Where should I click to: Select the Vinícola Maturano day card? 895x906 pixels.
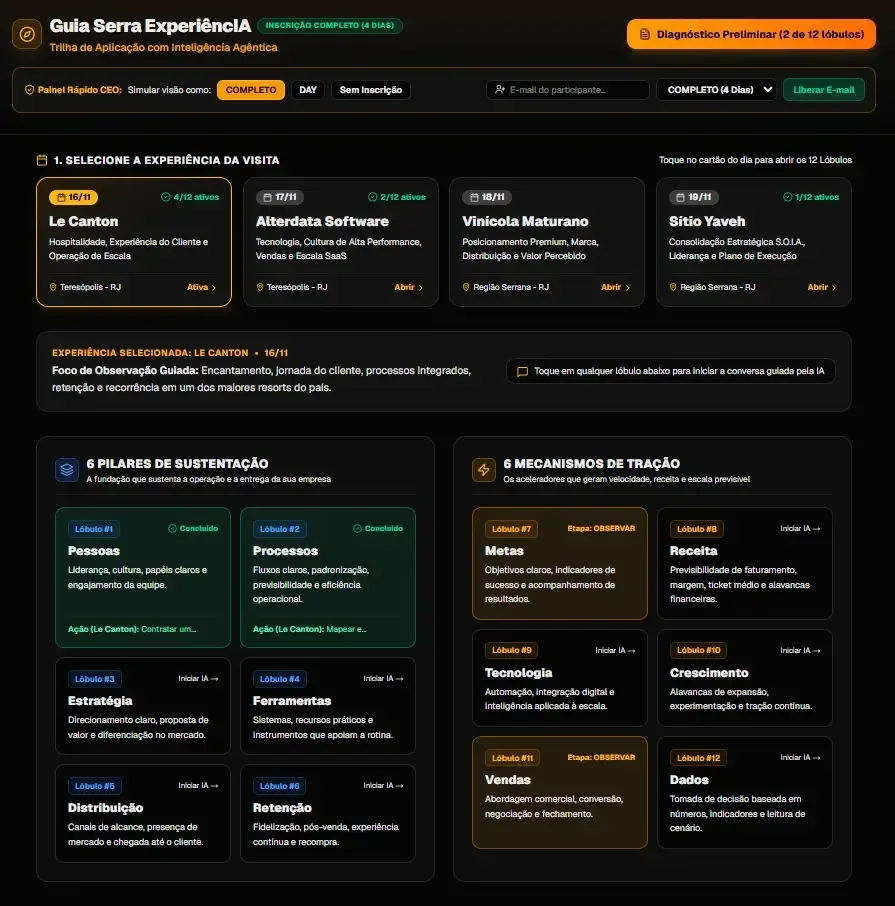pyautogui.click(x=547, y=242)
